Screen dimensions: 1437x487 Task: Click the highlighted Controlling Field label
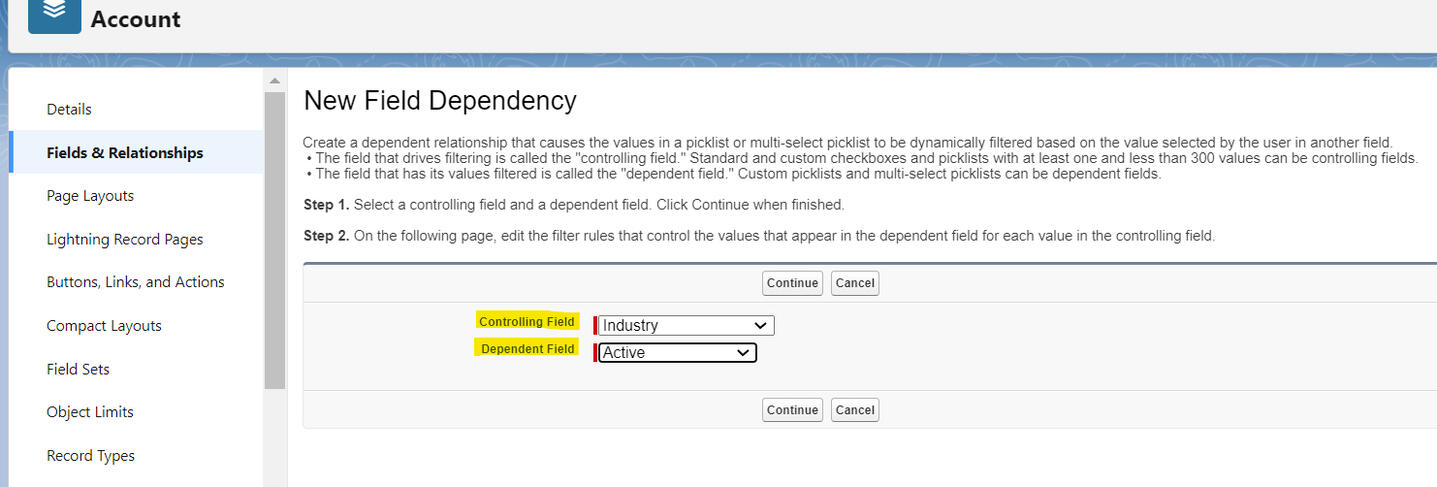pos(526,322)
